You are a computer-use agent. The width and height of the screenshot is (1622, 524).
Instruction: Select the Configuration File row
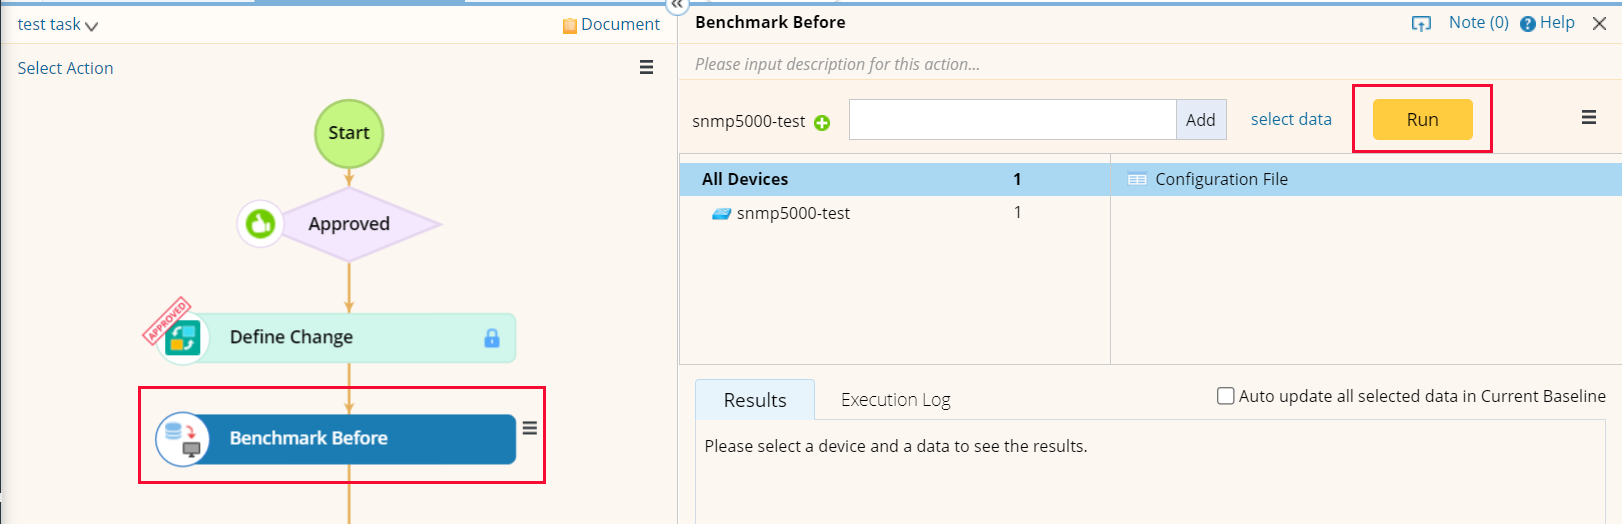coord(1220,179)
